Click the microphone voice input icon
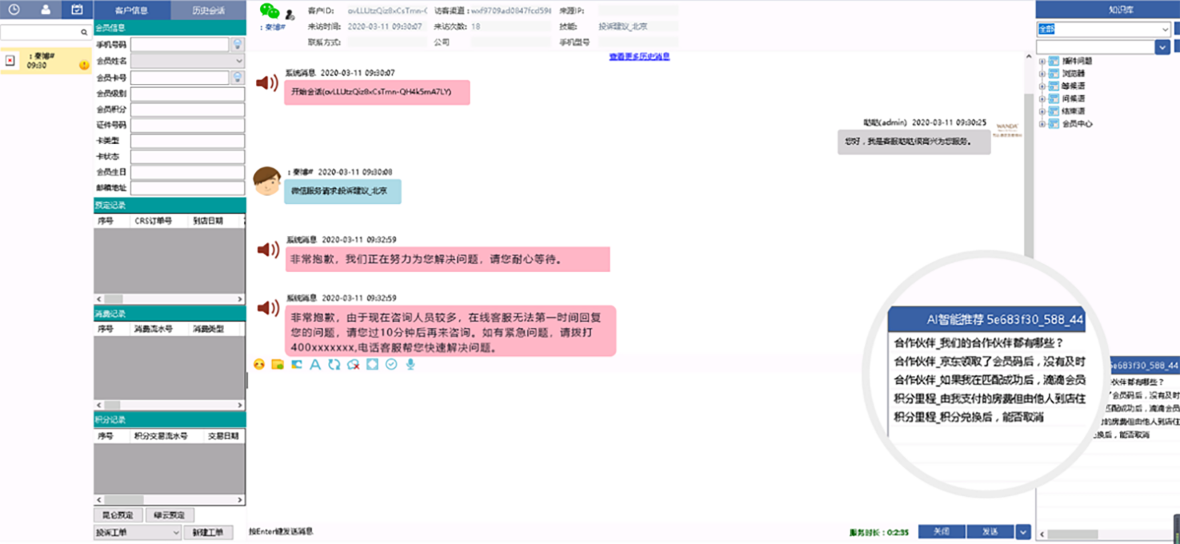Image resolution: width=1180 pixels, height=544 pixels. (x=410, y=364)
